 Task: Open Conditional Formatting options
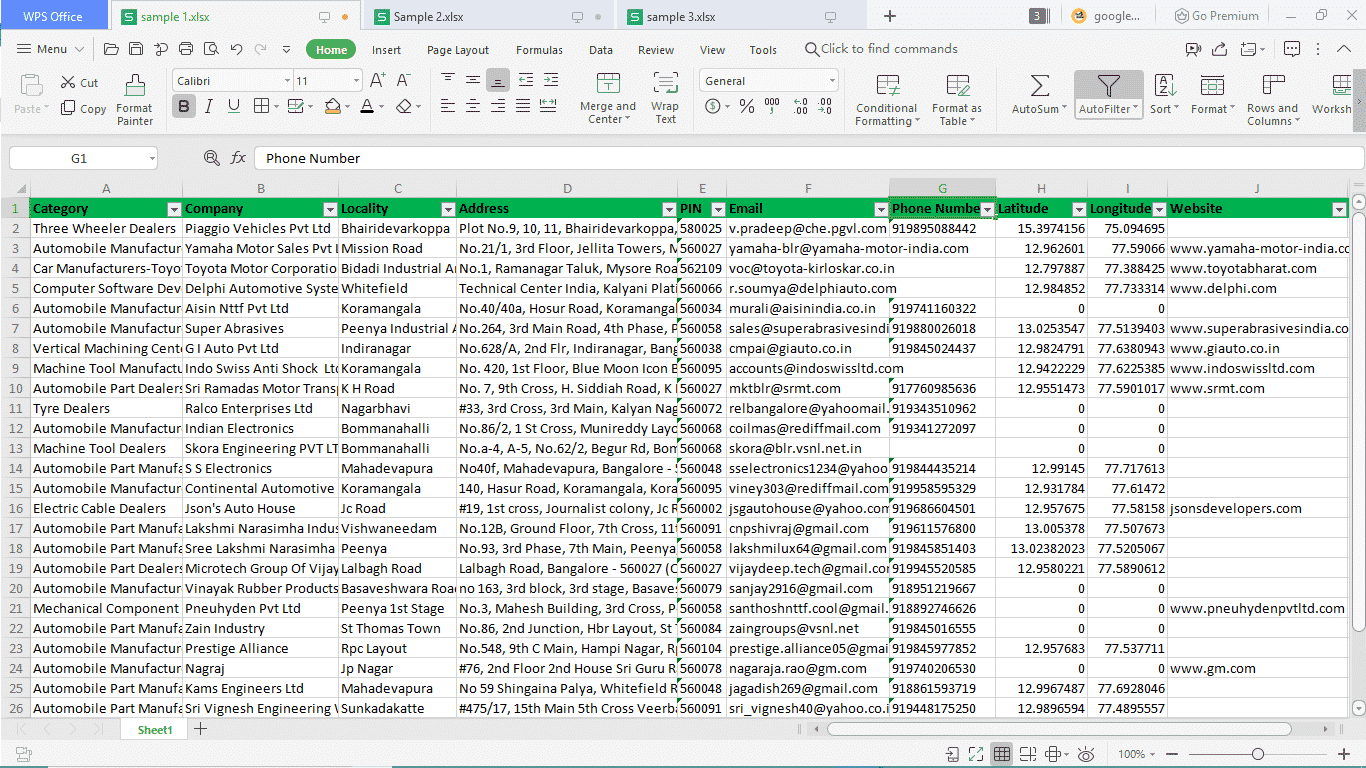click(x=887, y=99)
